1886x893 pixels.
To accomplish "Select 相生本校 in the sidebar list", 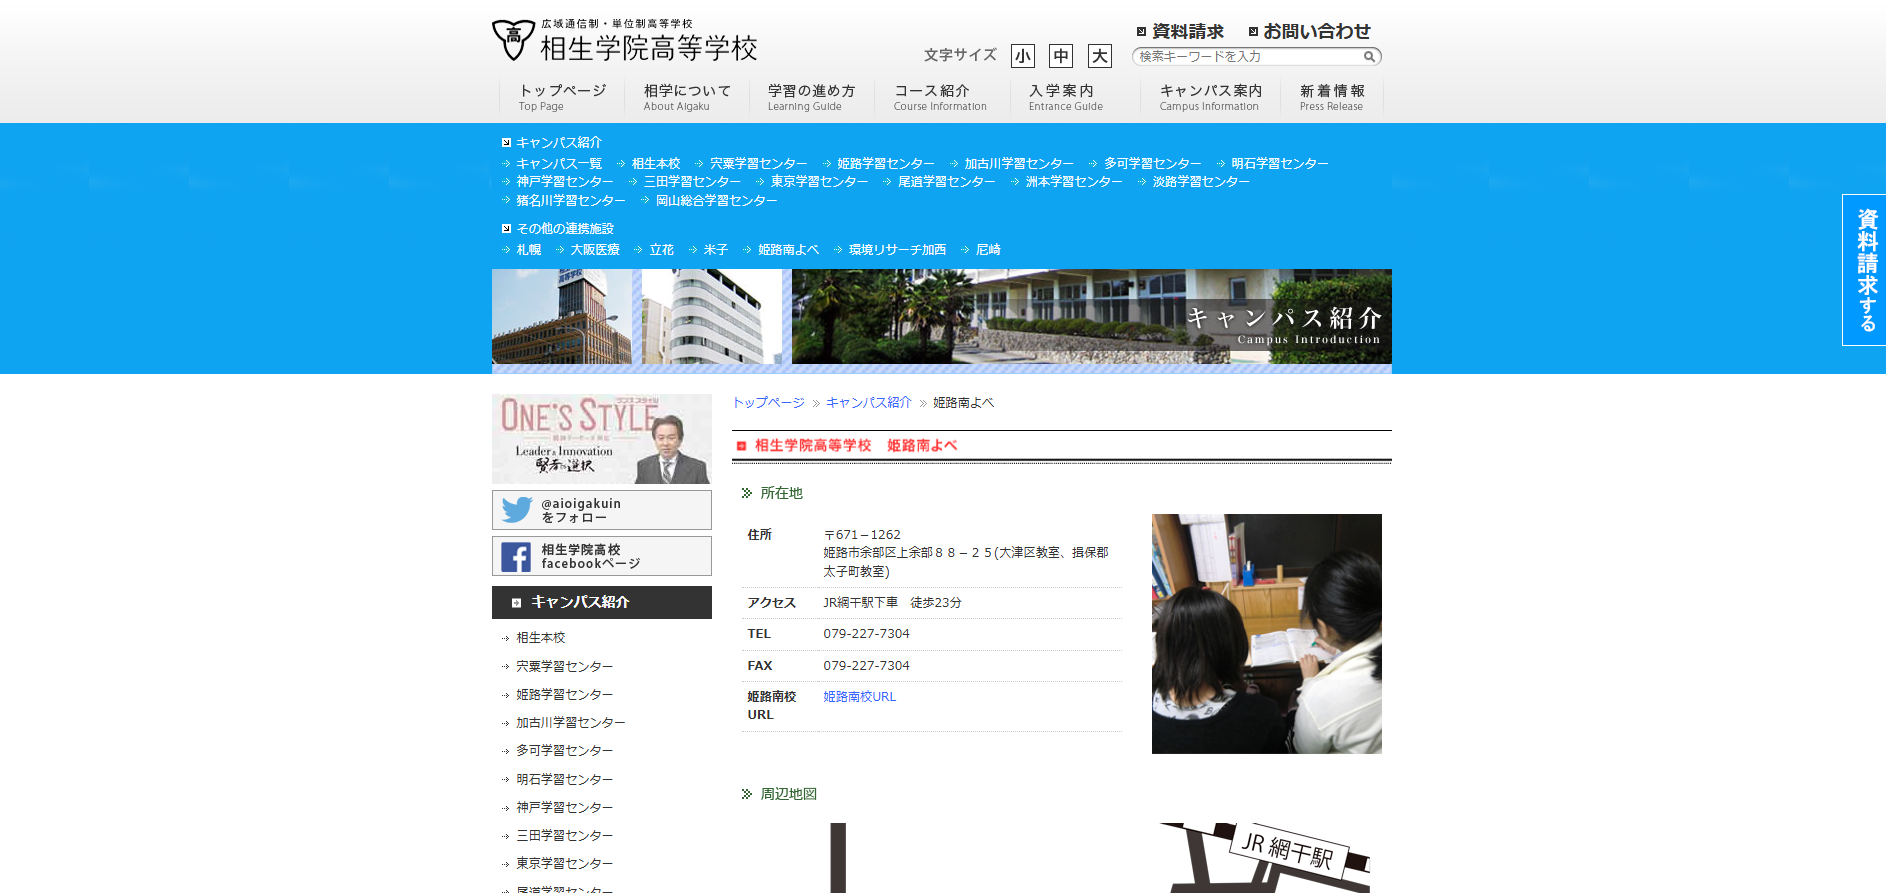I will [540, 638].
